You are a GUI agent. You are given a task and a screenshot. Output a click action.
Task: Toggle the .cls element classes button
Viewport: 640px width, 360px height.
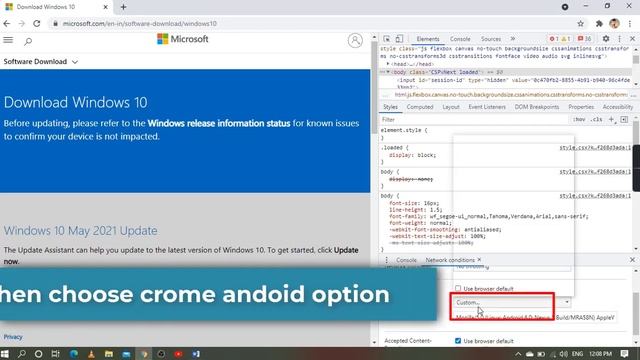pyautogui.click(x=597, y=119)
